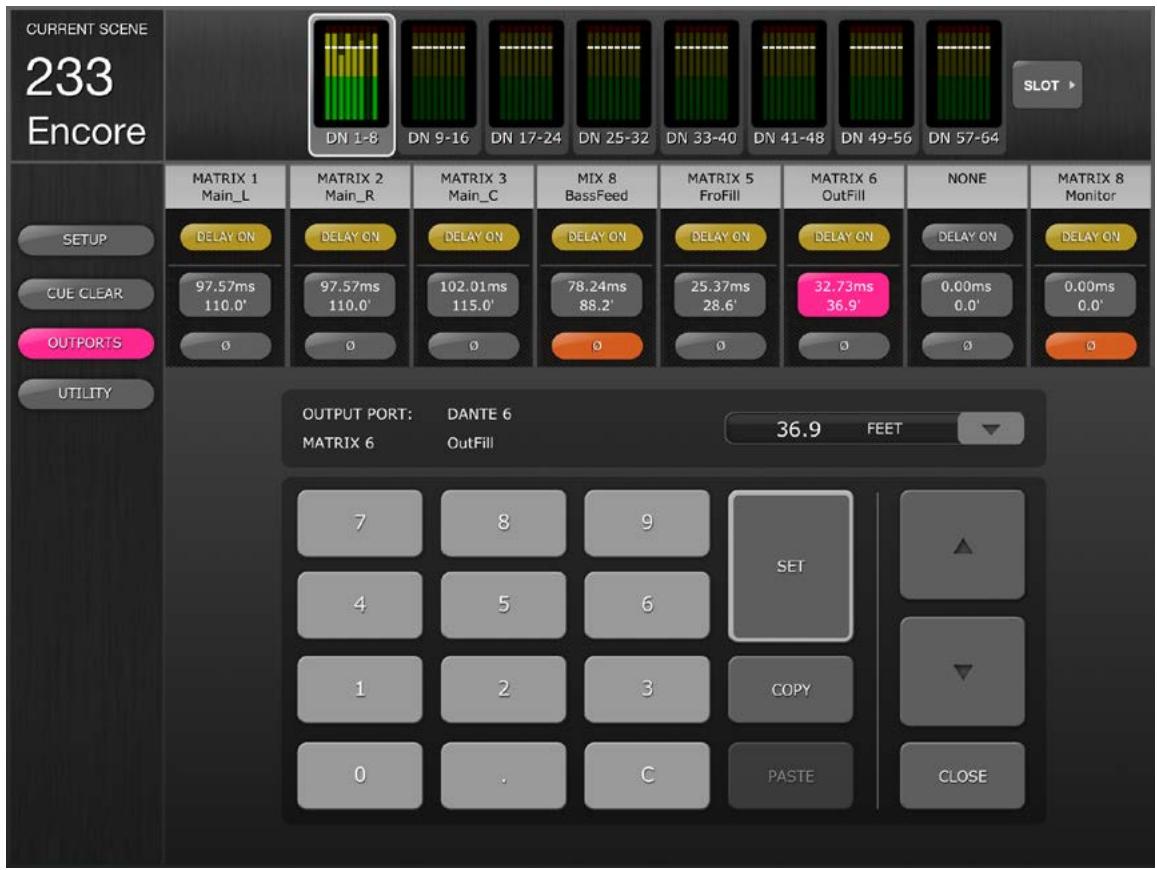The width and height of the screenshot is (1157, 870).
Task: Toggle DELAY ON for Matrix 8 Monitor
Action: (x=1090, y=237)
